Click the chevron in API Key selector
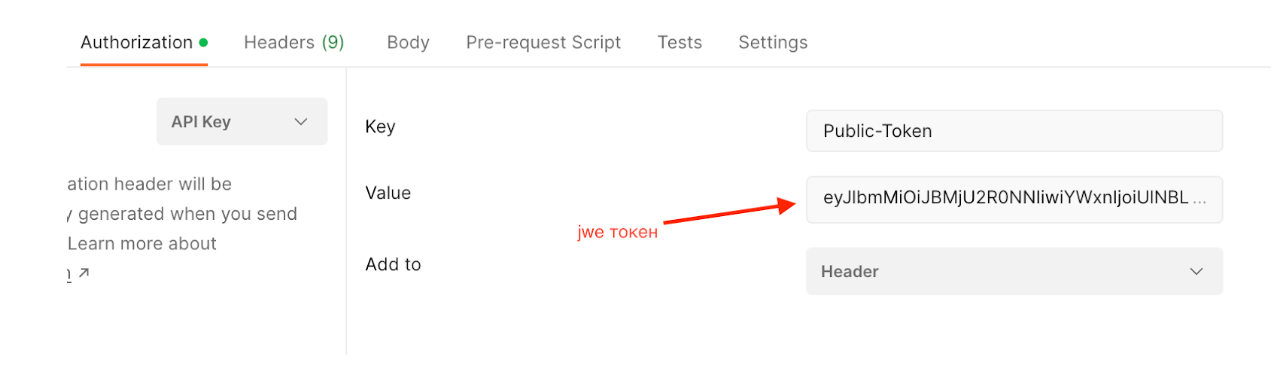This screenshot has width=1284, height=380. [x=301, y=122]
